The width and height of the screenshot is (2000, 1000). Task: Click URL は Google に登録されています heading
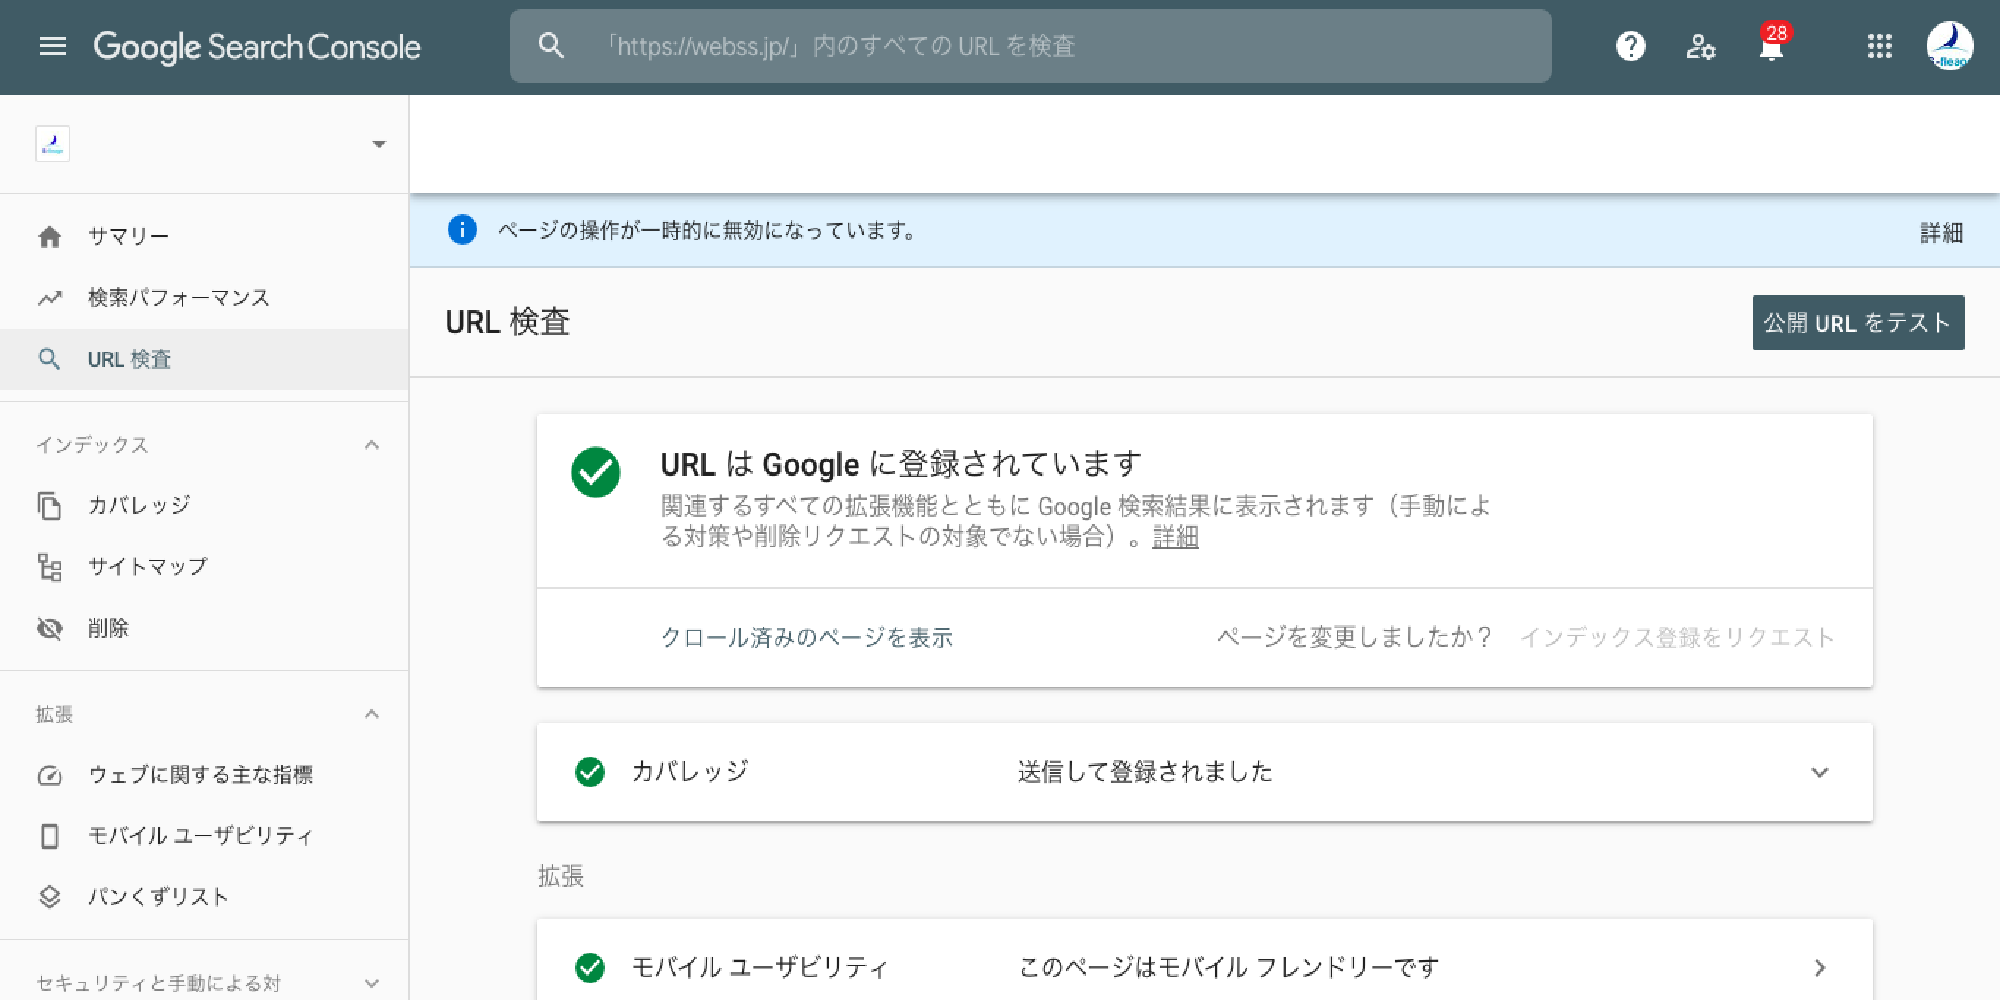(901, 464)
